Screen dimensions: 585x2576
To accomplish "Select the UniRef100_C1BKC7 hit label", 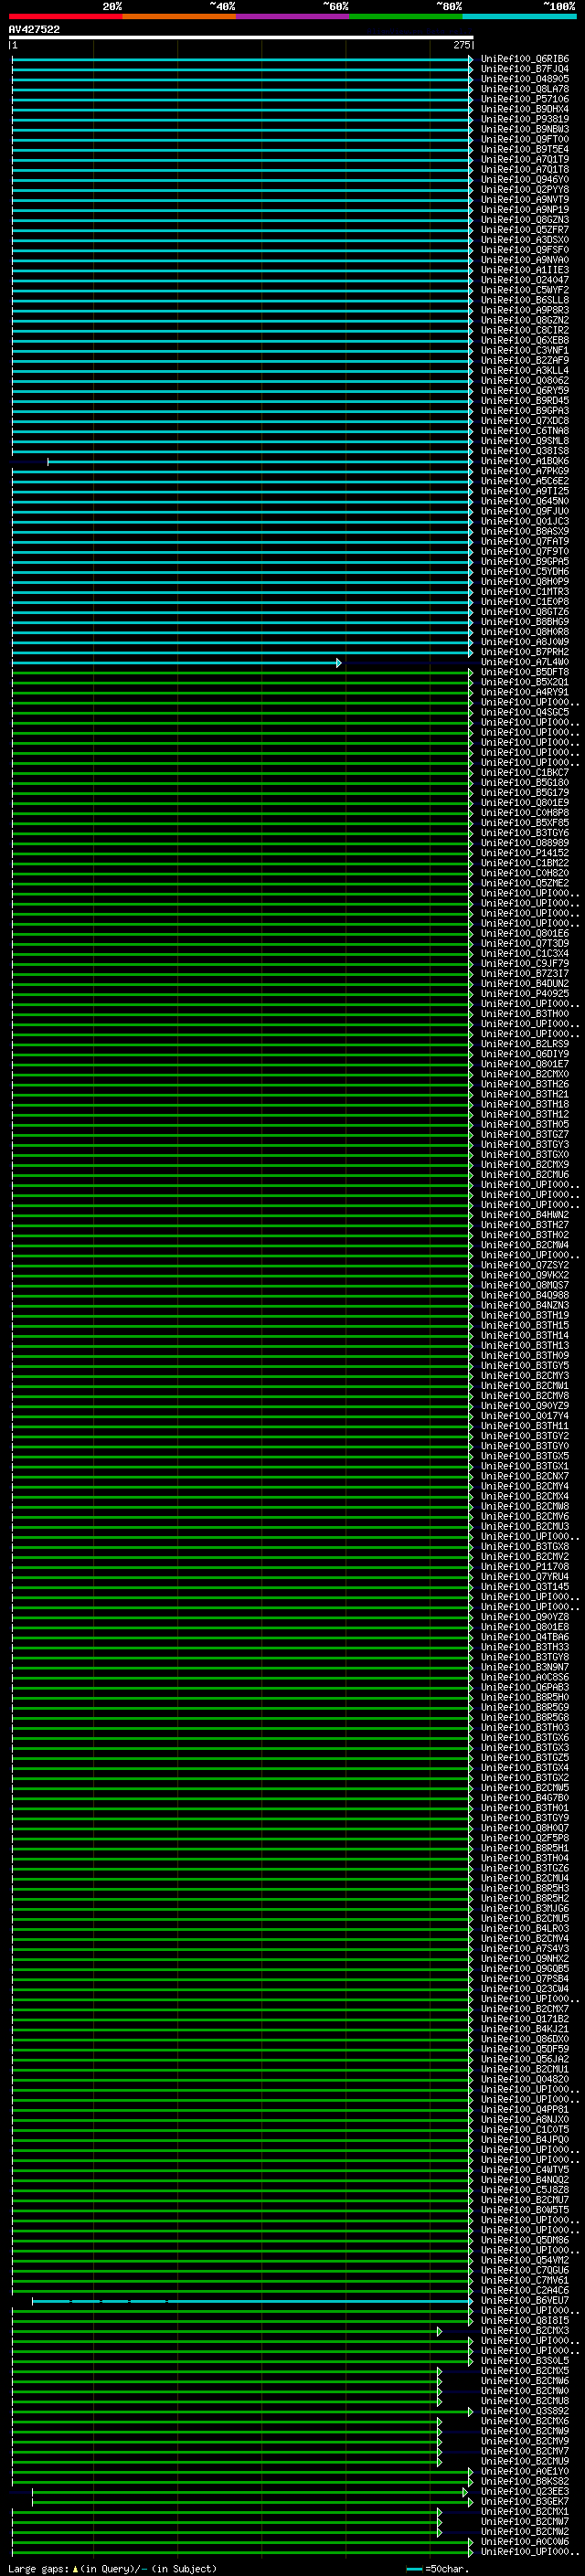I will click(x=524, y=773).
